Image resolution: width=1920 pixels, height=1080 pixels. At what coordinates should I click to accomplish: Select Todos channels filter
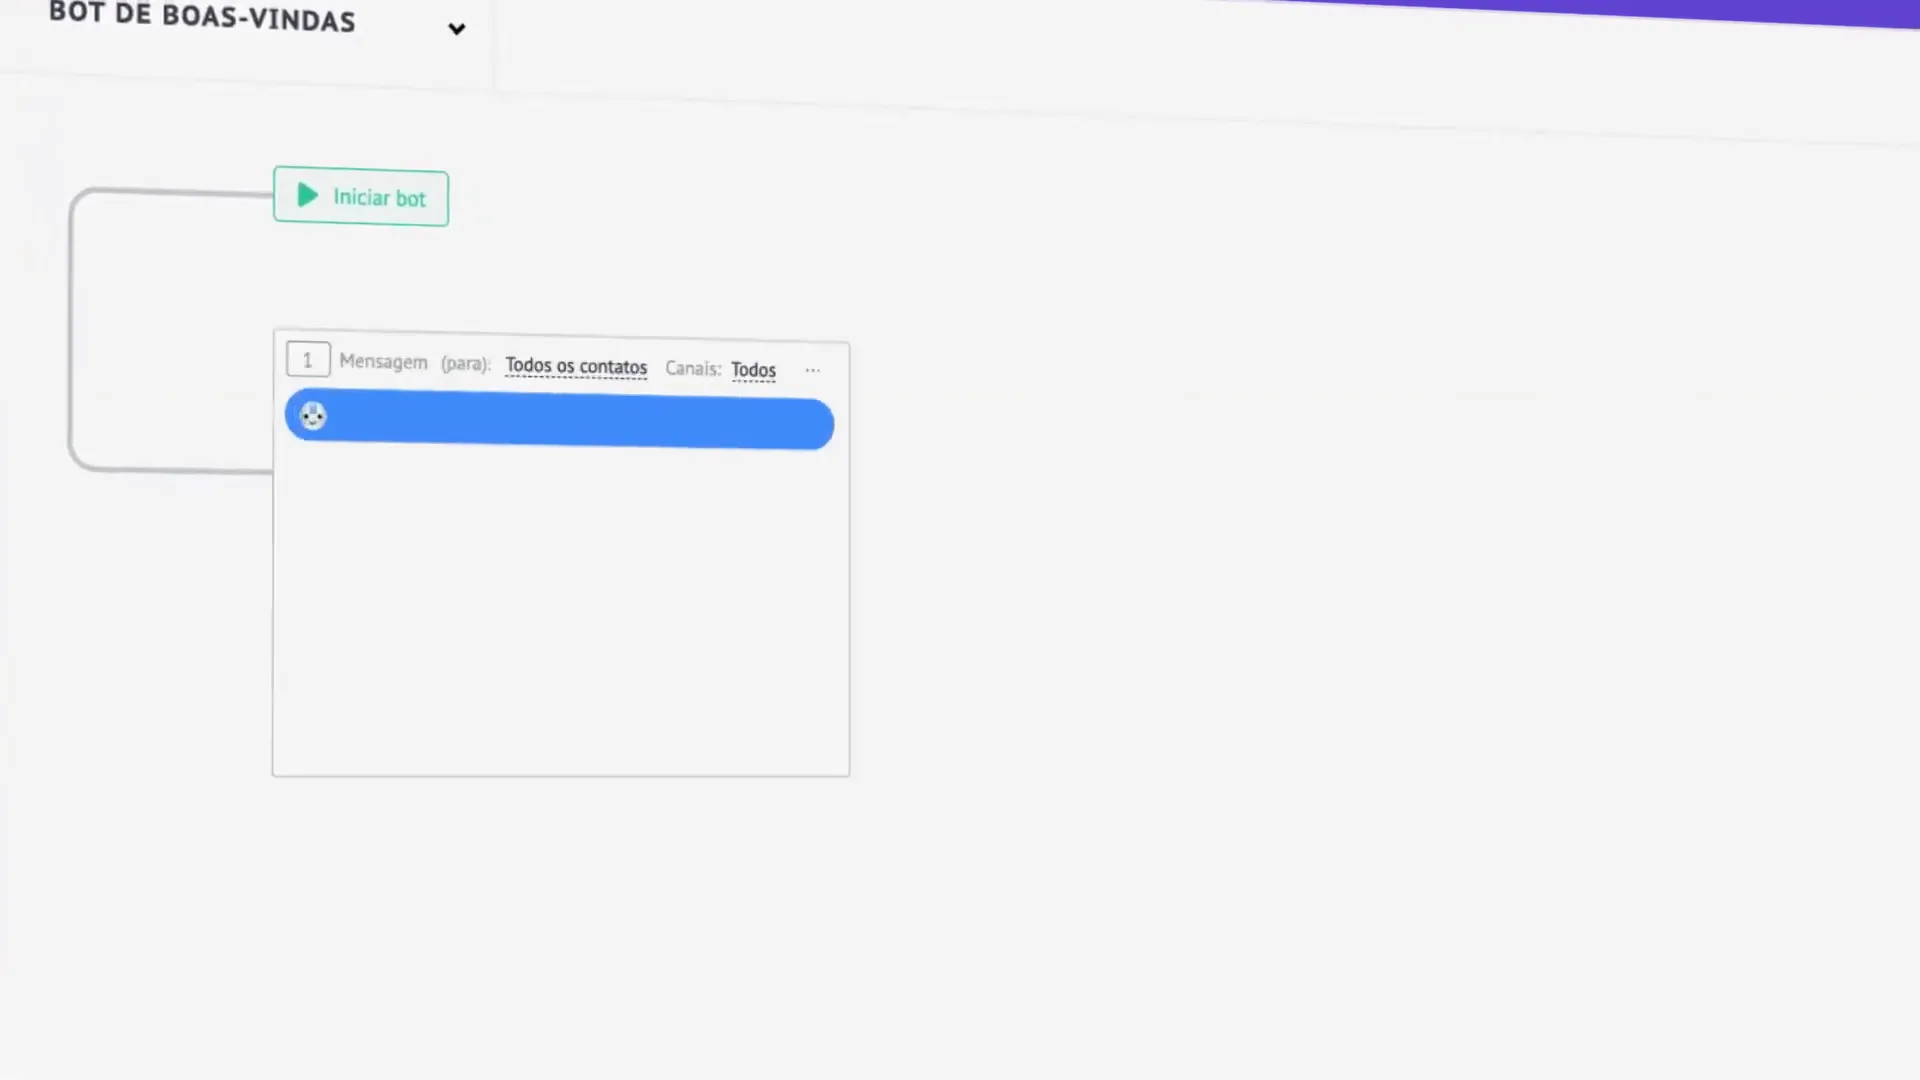(752, 369)
